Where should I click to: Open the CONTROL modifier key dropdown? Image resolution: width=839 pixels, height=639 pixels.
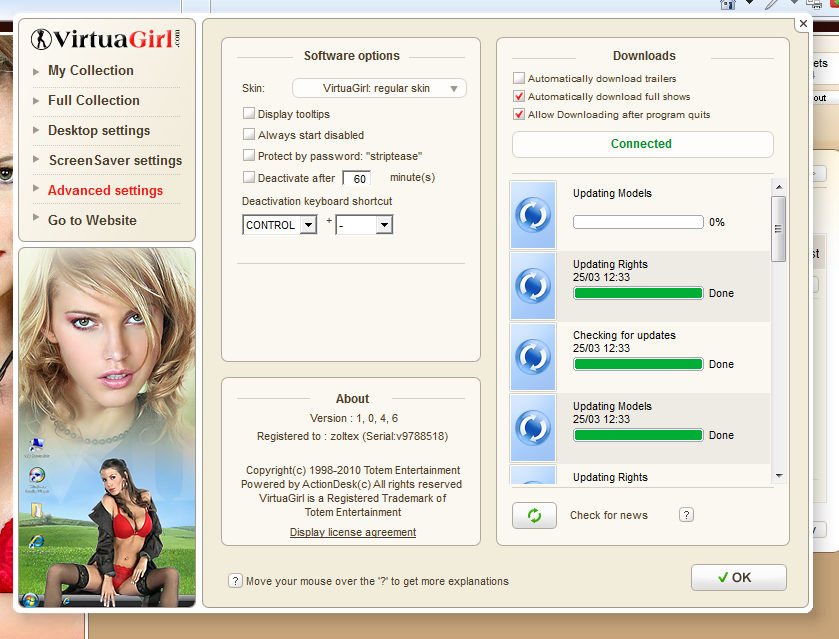(279, 225)
